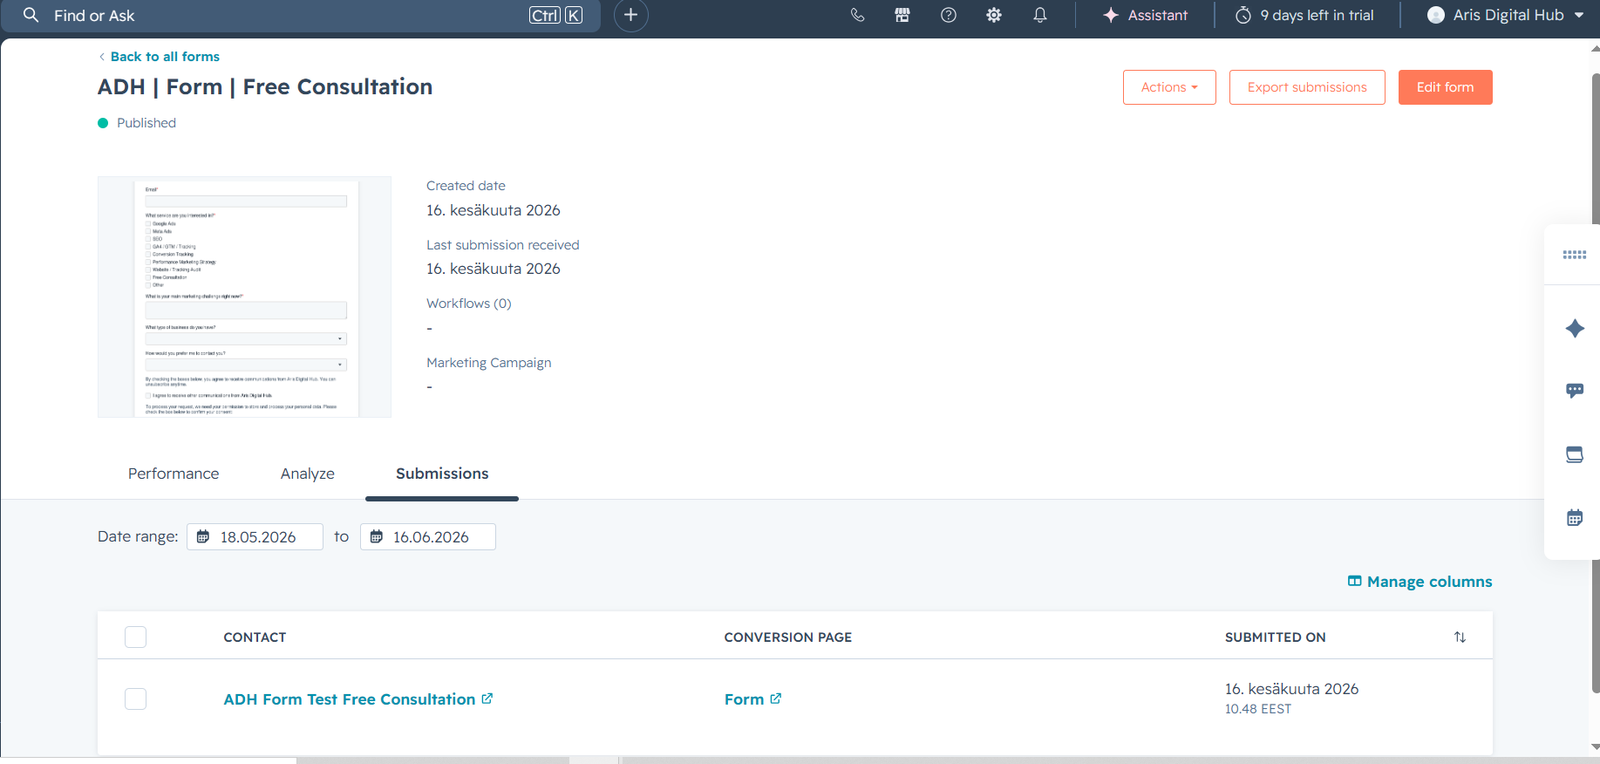The image size is (1600, 764).
Task: Click the Find or Ask search field
Action: (x=300, y=15)
